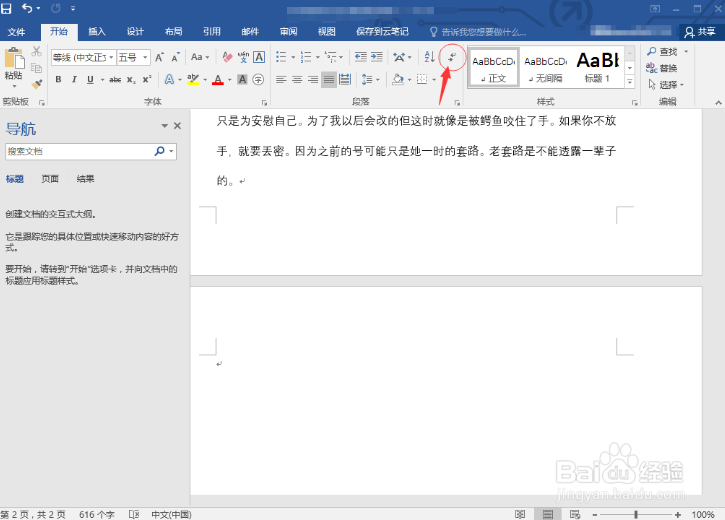Switch to the 设计 tab
Image resolution: width=725 pixels, height=520 pixels.
pos(135,31)
